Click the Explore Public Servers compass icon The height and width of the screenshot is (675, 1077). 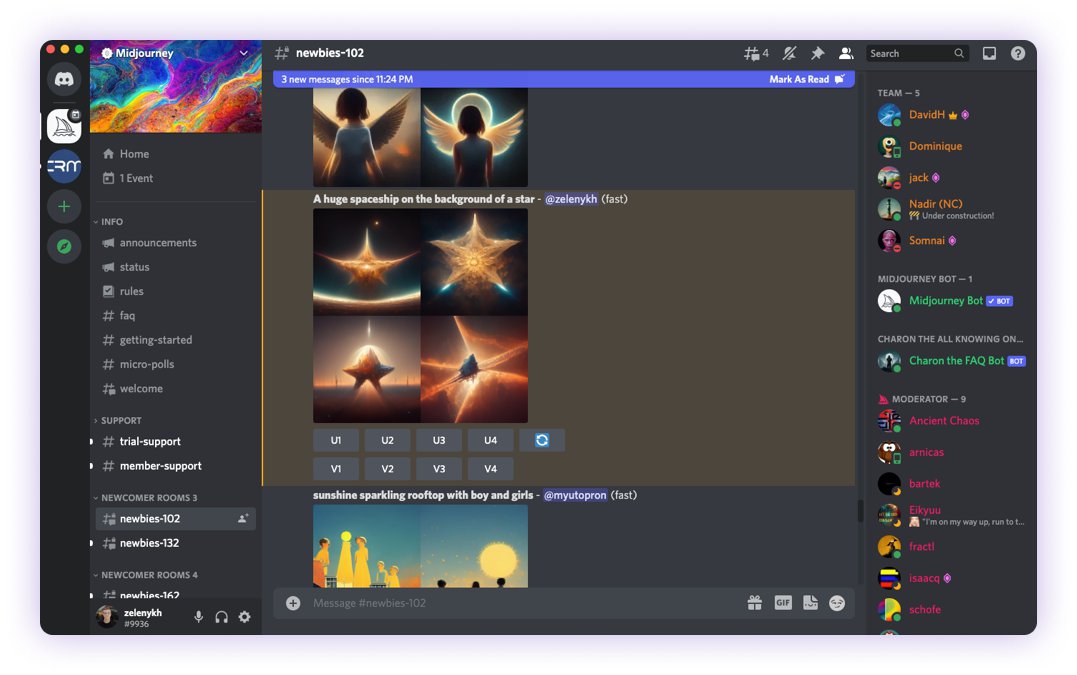tap(64, 246)
